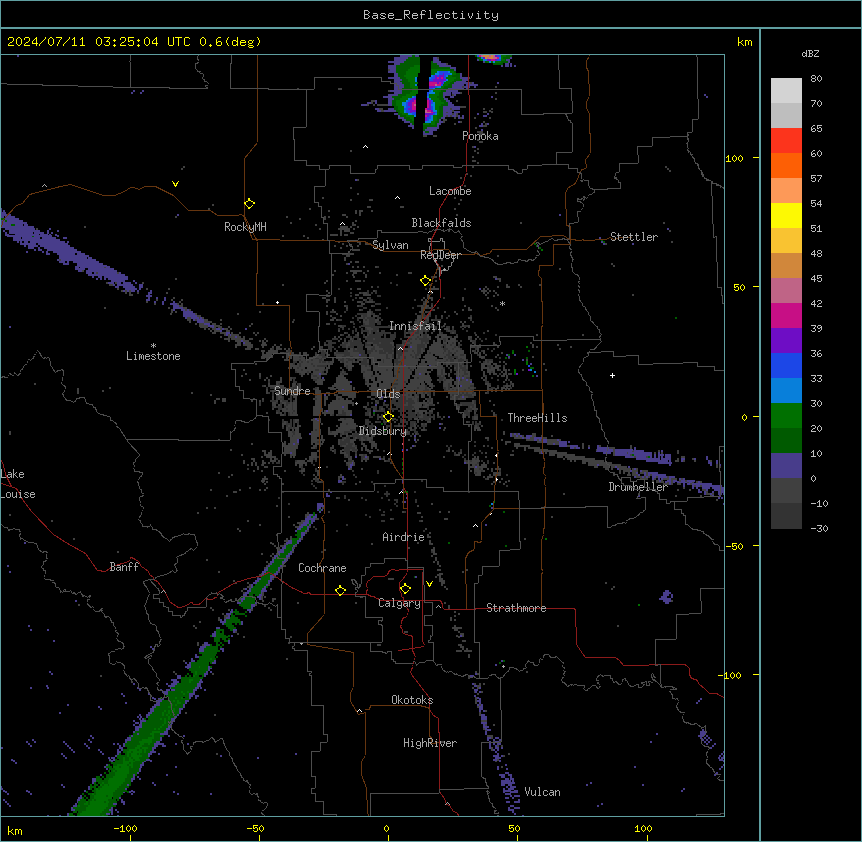Click the Lake Louise label
862x842 pixels.
pyautogui.click(x=18, y=484)
